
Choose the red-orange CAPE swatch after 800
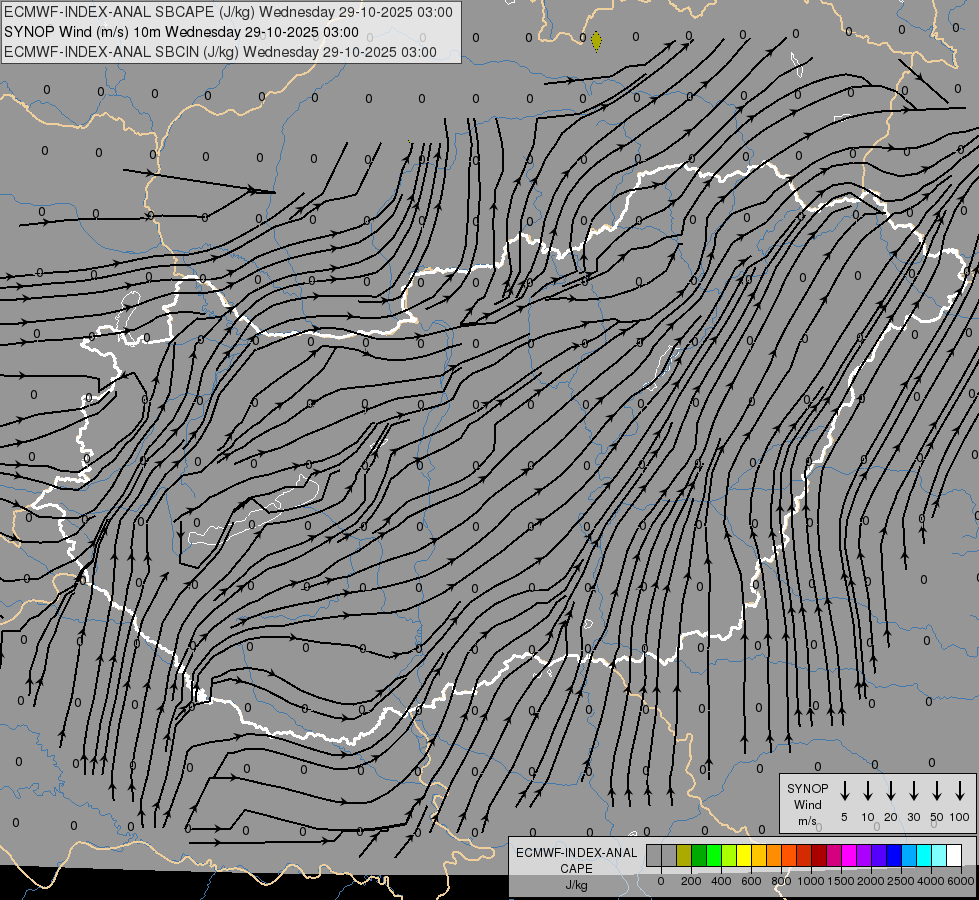tap(789, 855)
